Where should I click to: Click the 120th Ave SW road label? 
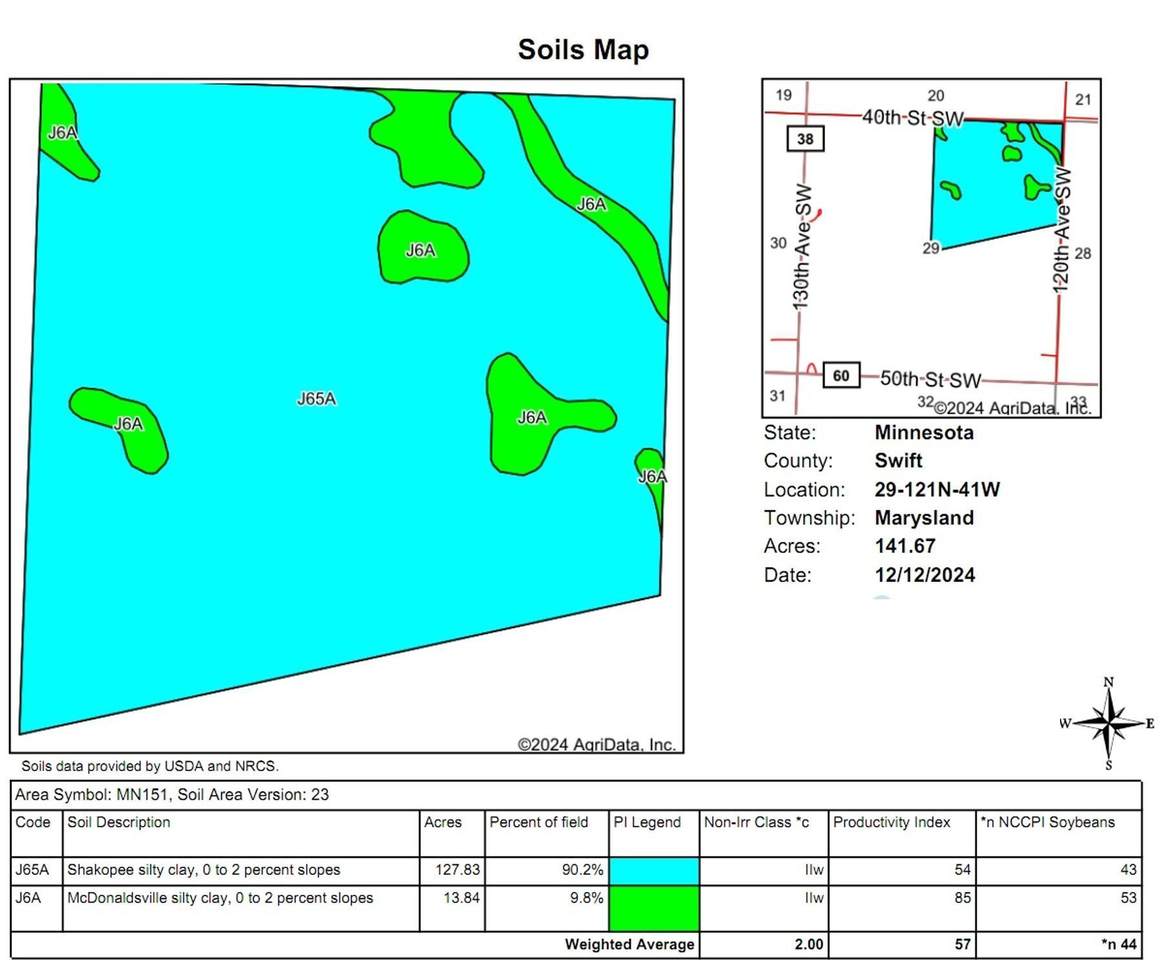(1062, 229)
